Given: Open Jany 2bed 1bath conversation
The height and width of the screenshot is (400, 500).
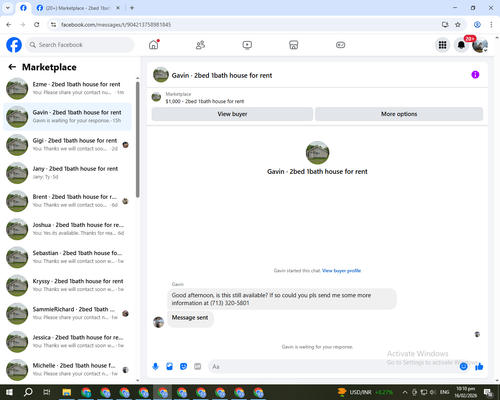Looking at the screenshot, I should pos(68,173).
